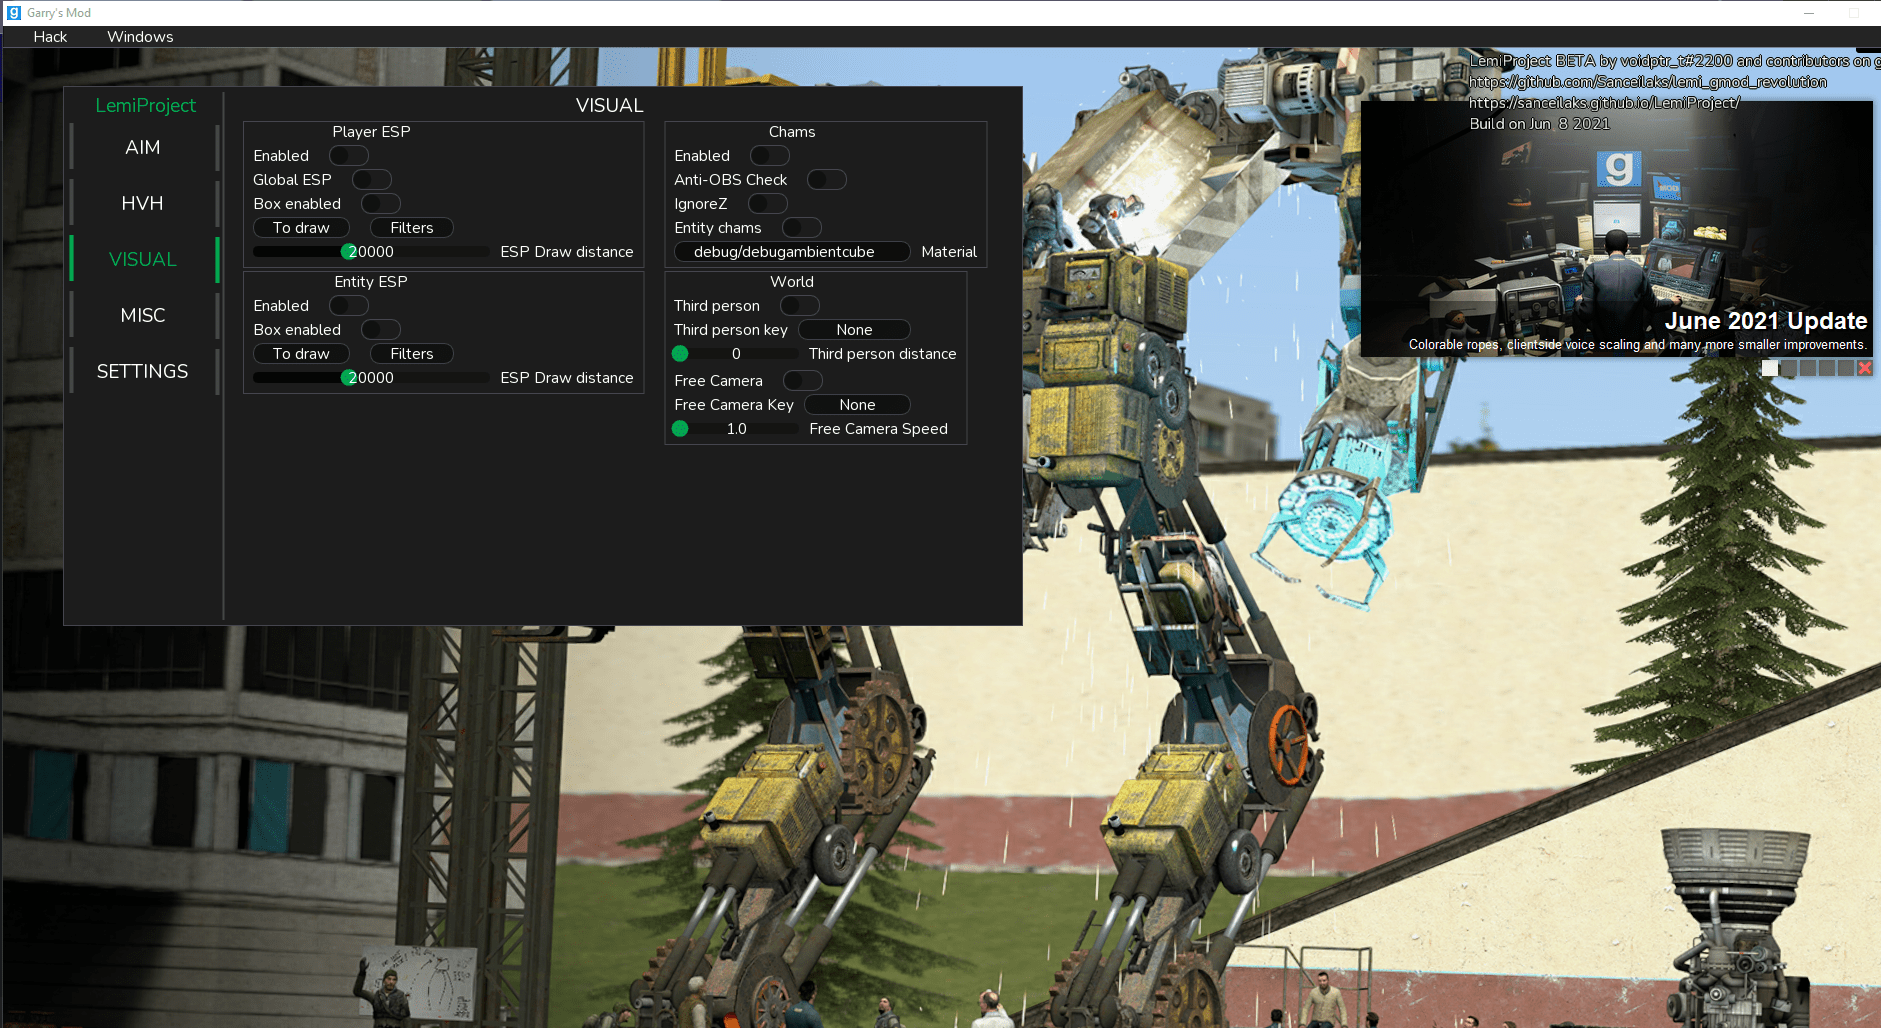
Task: Open Player ESP Filters dropdown
Action: click(412, 228)
